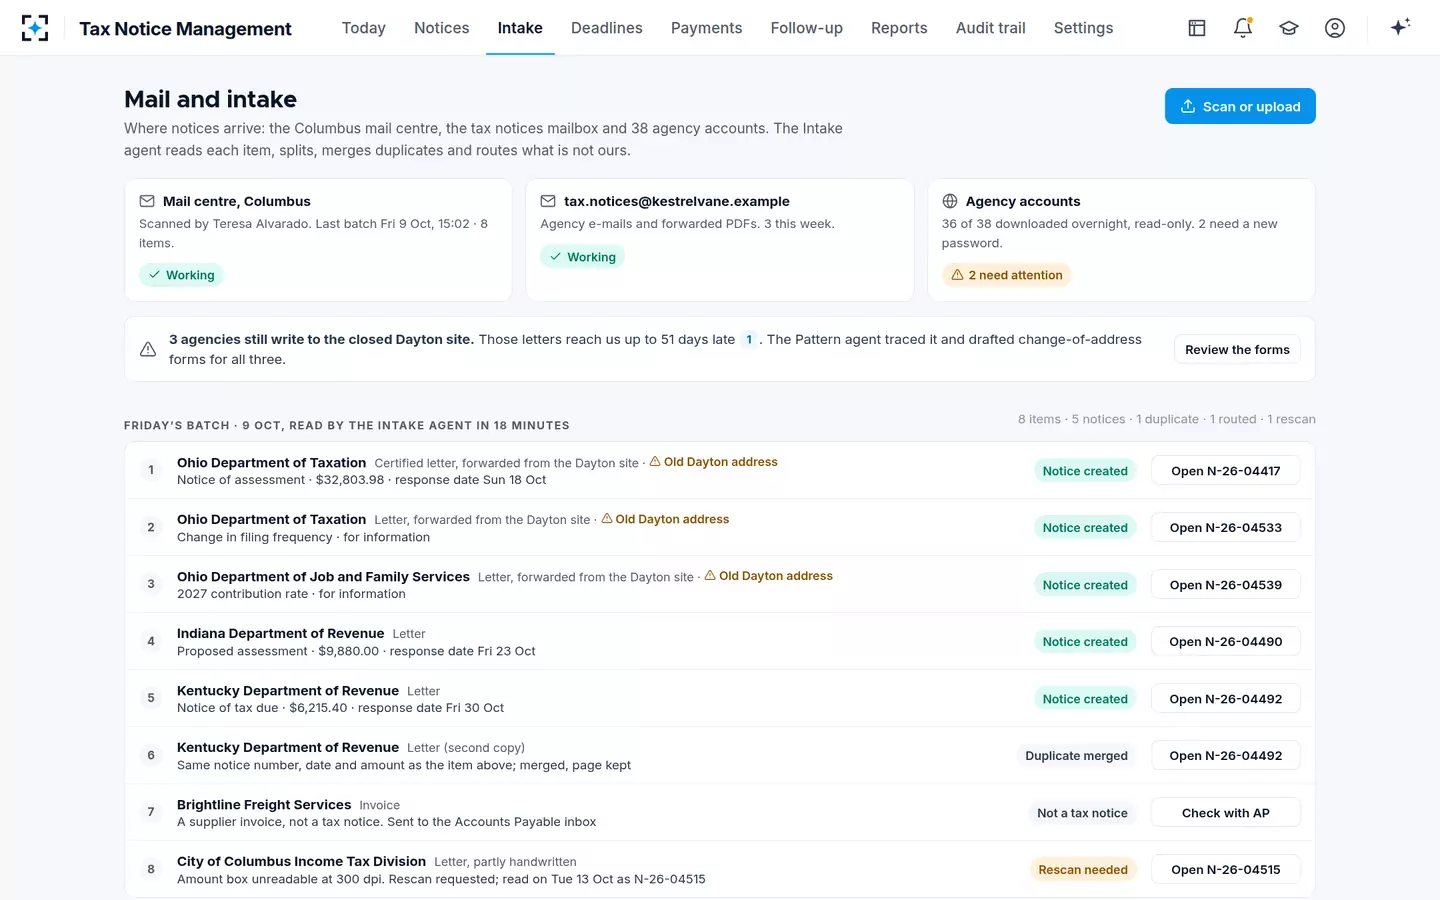Click the warning triangle on Dayton site alert
The height and width of the screenshot is (900, 1440).
[x=148, y=349]
